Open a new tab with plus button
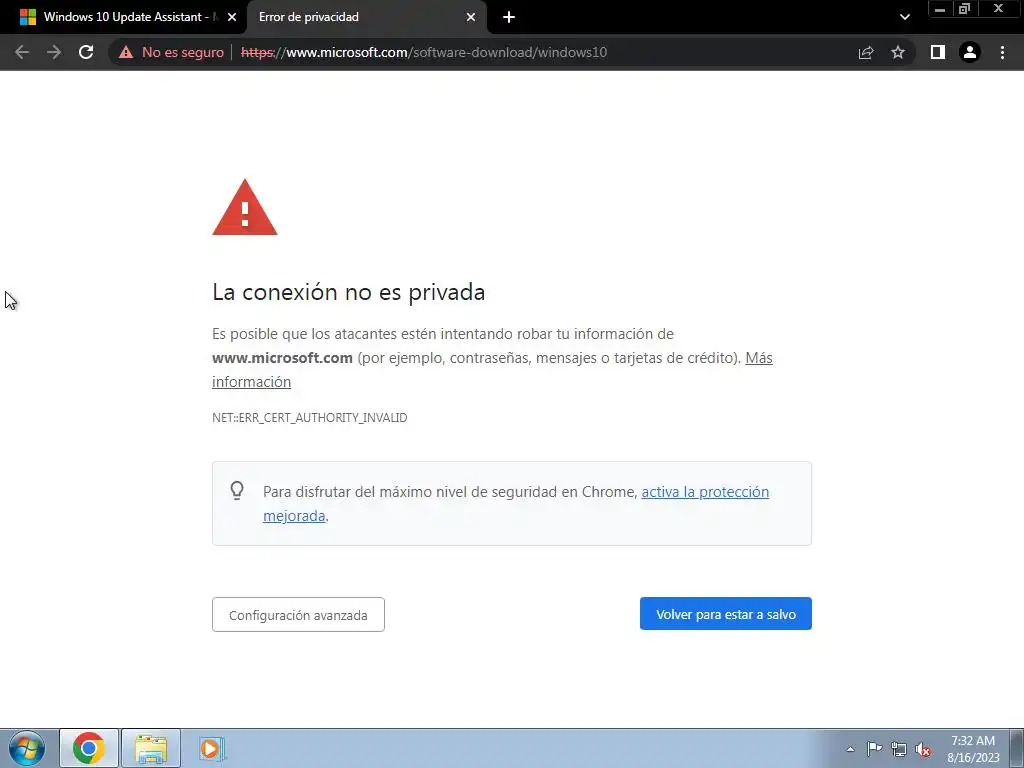 click(x=509, y=17)
